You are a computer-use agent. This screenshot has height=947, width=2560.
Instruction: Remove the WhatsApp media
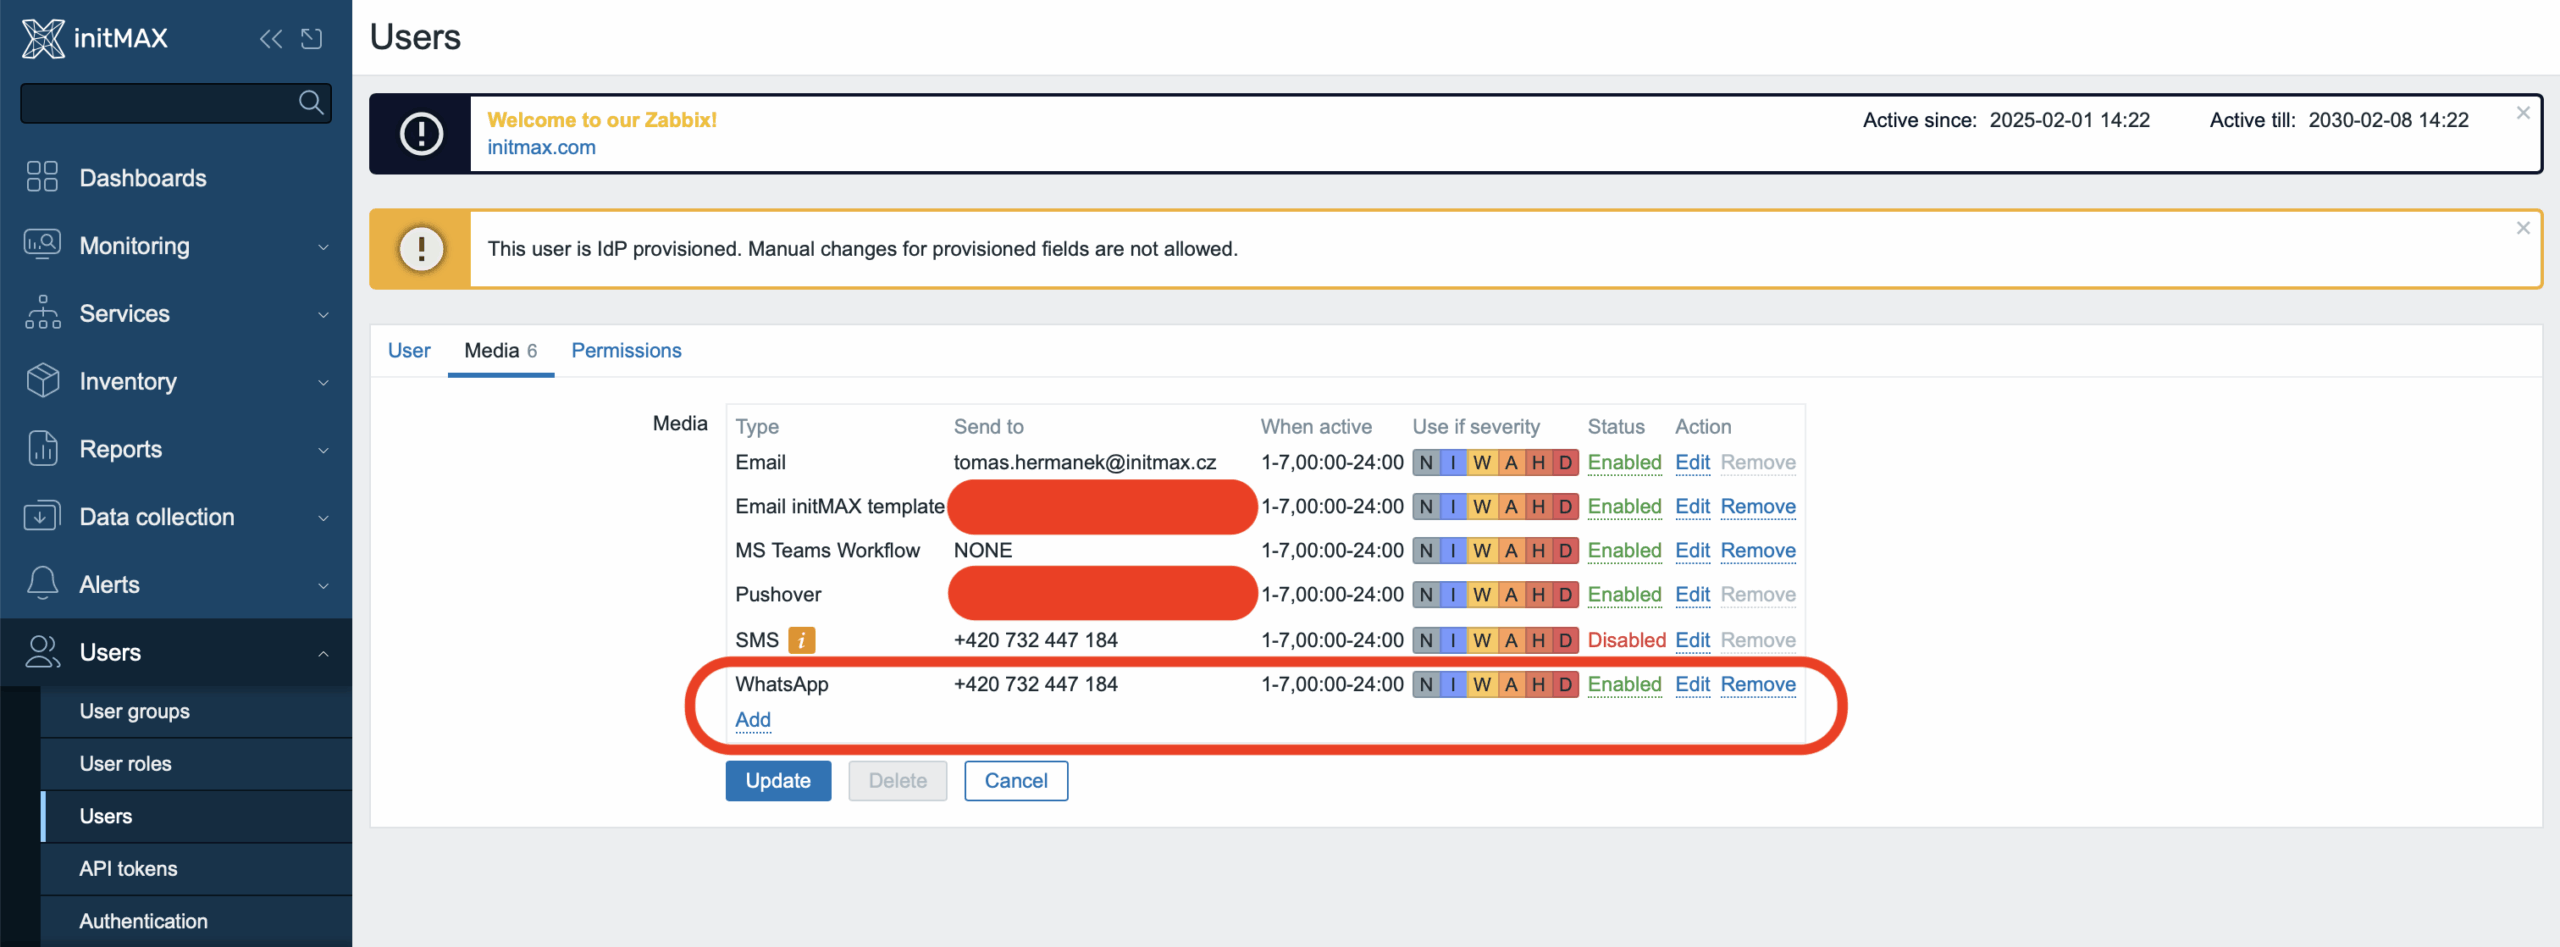pyautogui.click(x=1758, y=684)
